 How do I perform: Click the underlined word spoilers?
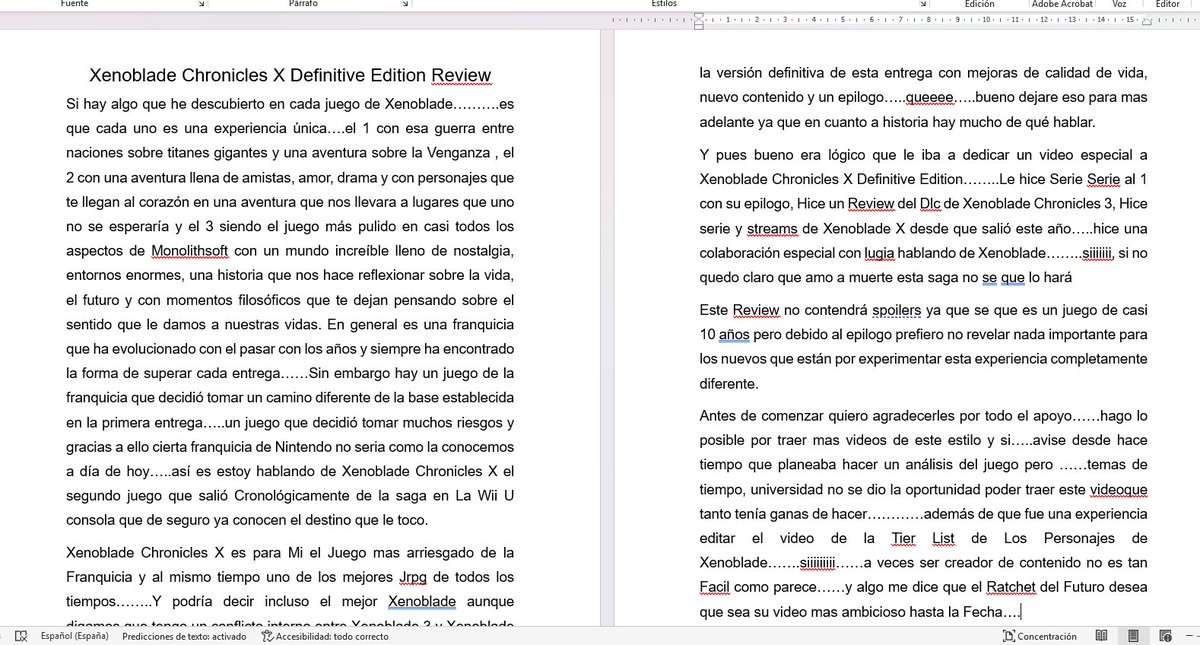click(896, 310)
